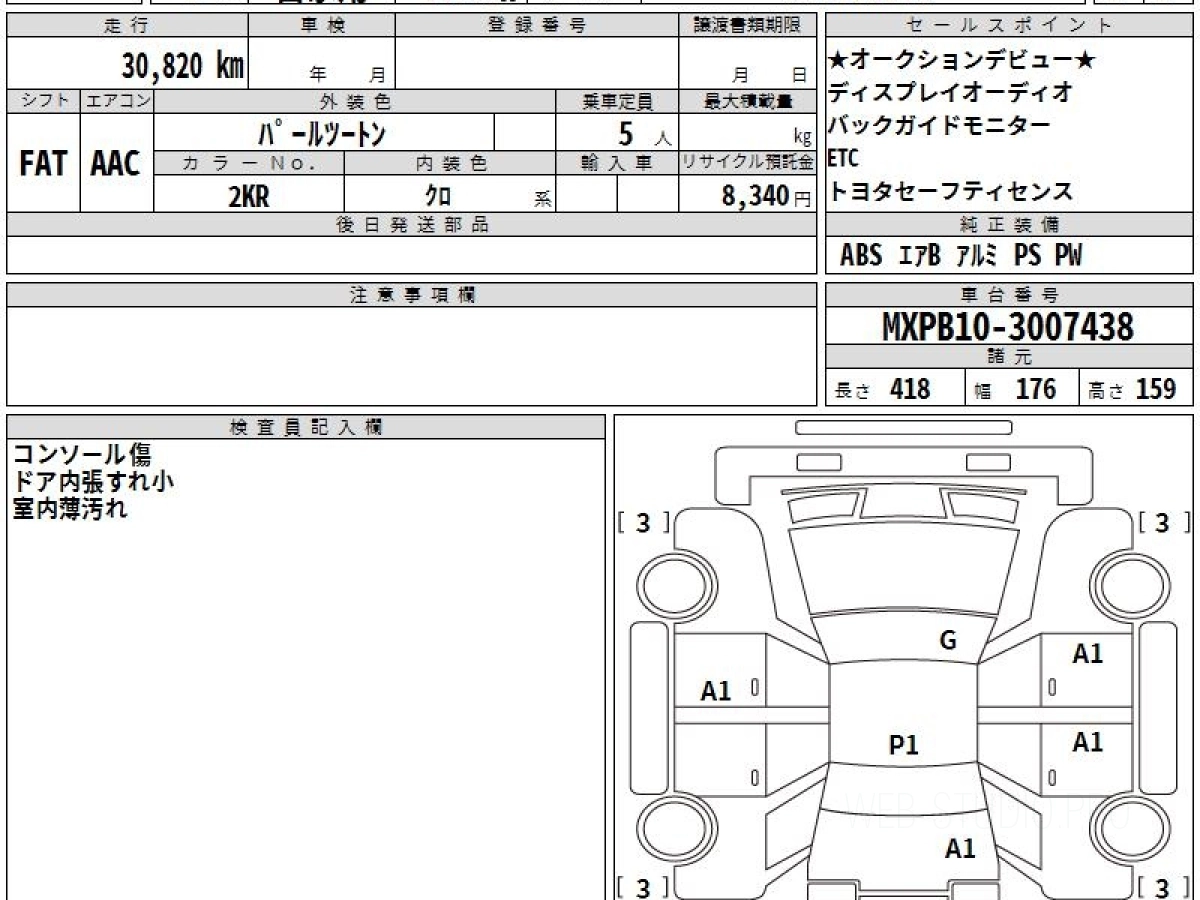Screen dimensions: 1200x900
Task: Select the P1 mark on the roof
Action: [904, 745]
